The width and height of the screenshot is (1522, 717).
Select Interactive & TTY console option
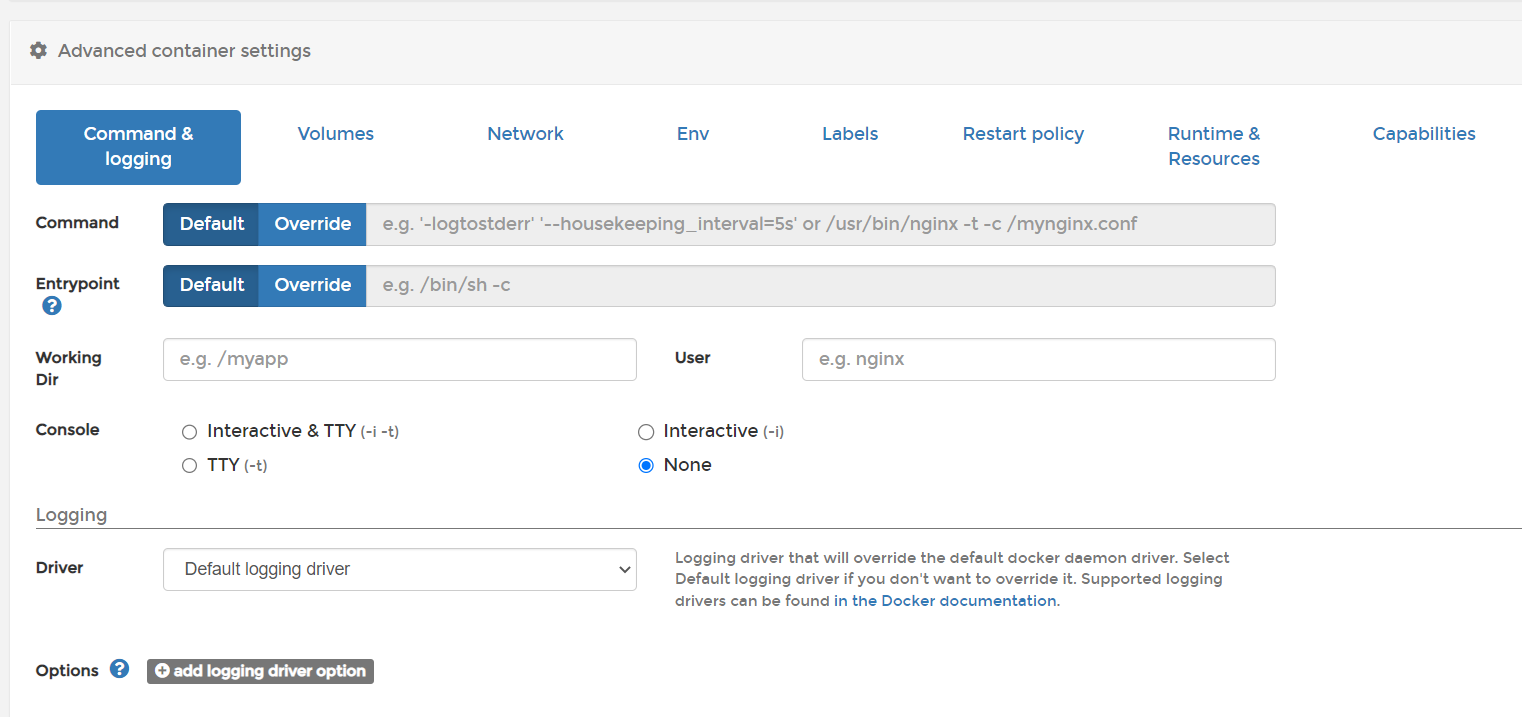[190, 432]
